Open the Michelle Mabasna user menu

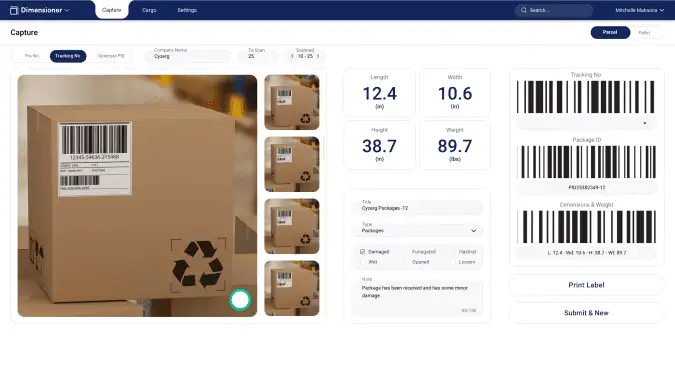coord(639,10)
